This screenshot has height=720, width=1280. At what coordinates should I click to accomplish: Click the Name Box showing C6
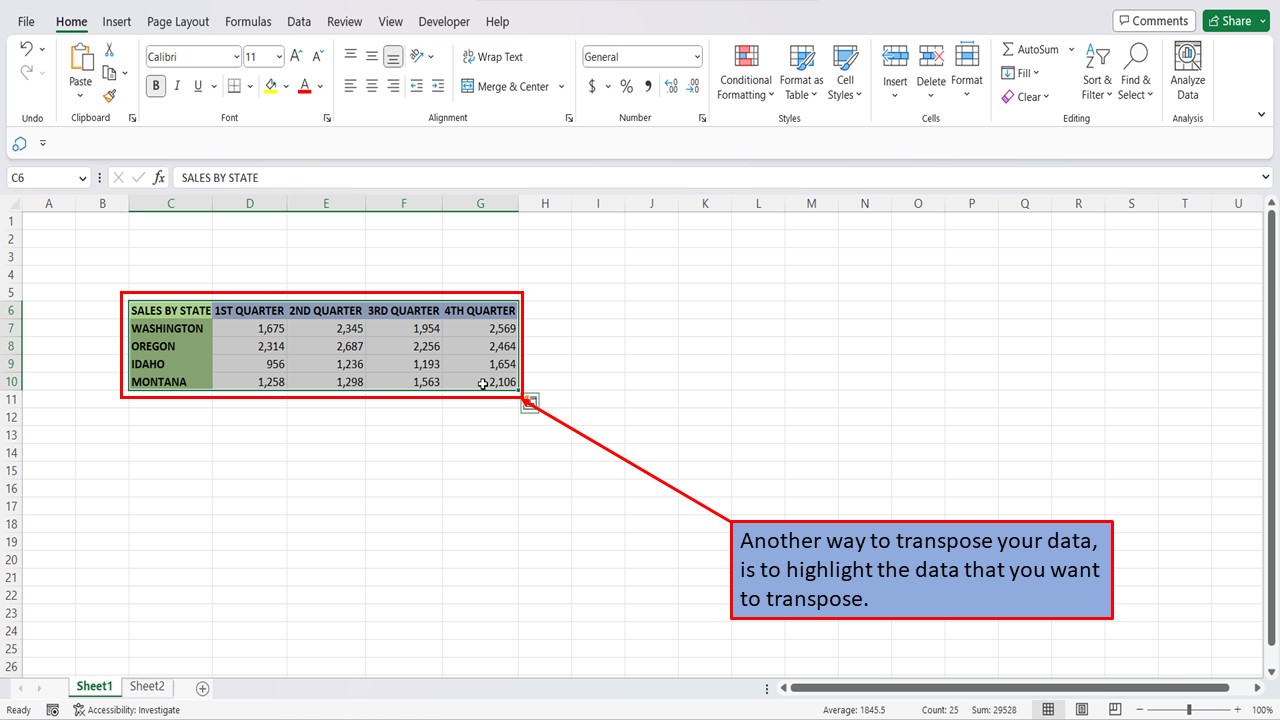click(x=40, y=177)
